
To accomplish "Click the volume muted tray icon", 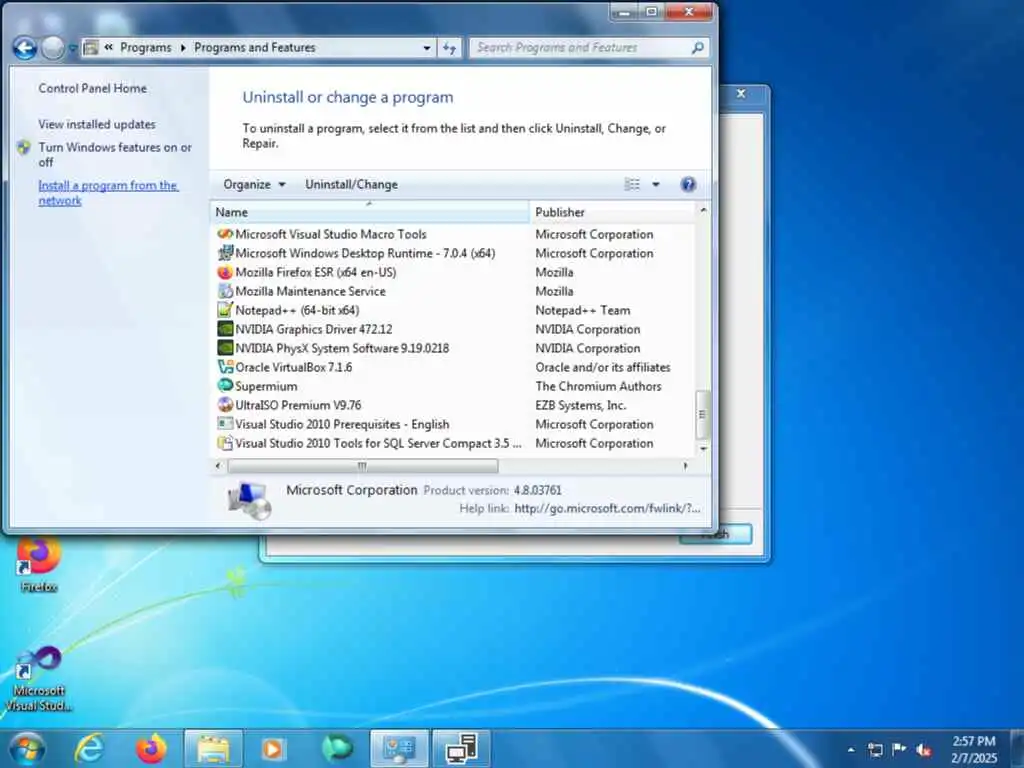I will [923, 750].
